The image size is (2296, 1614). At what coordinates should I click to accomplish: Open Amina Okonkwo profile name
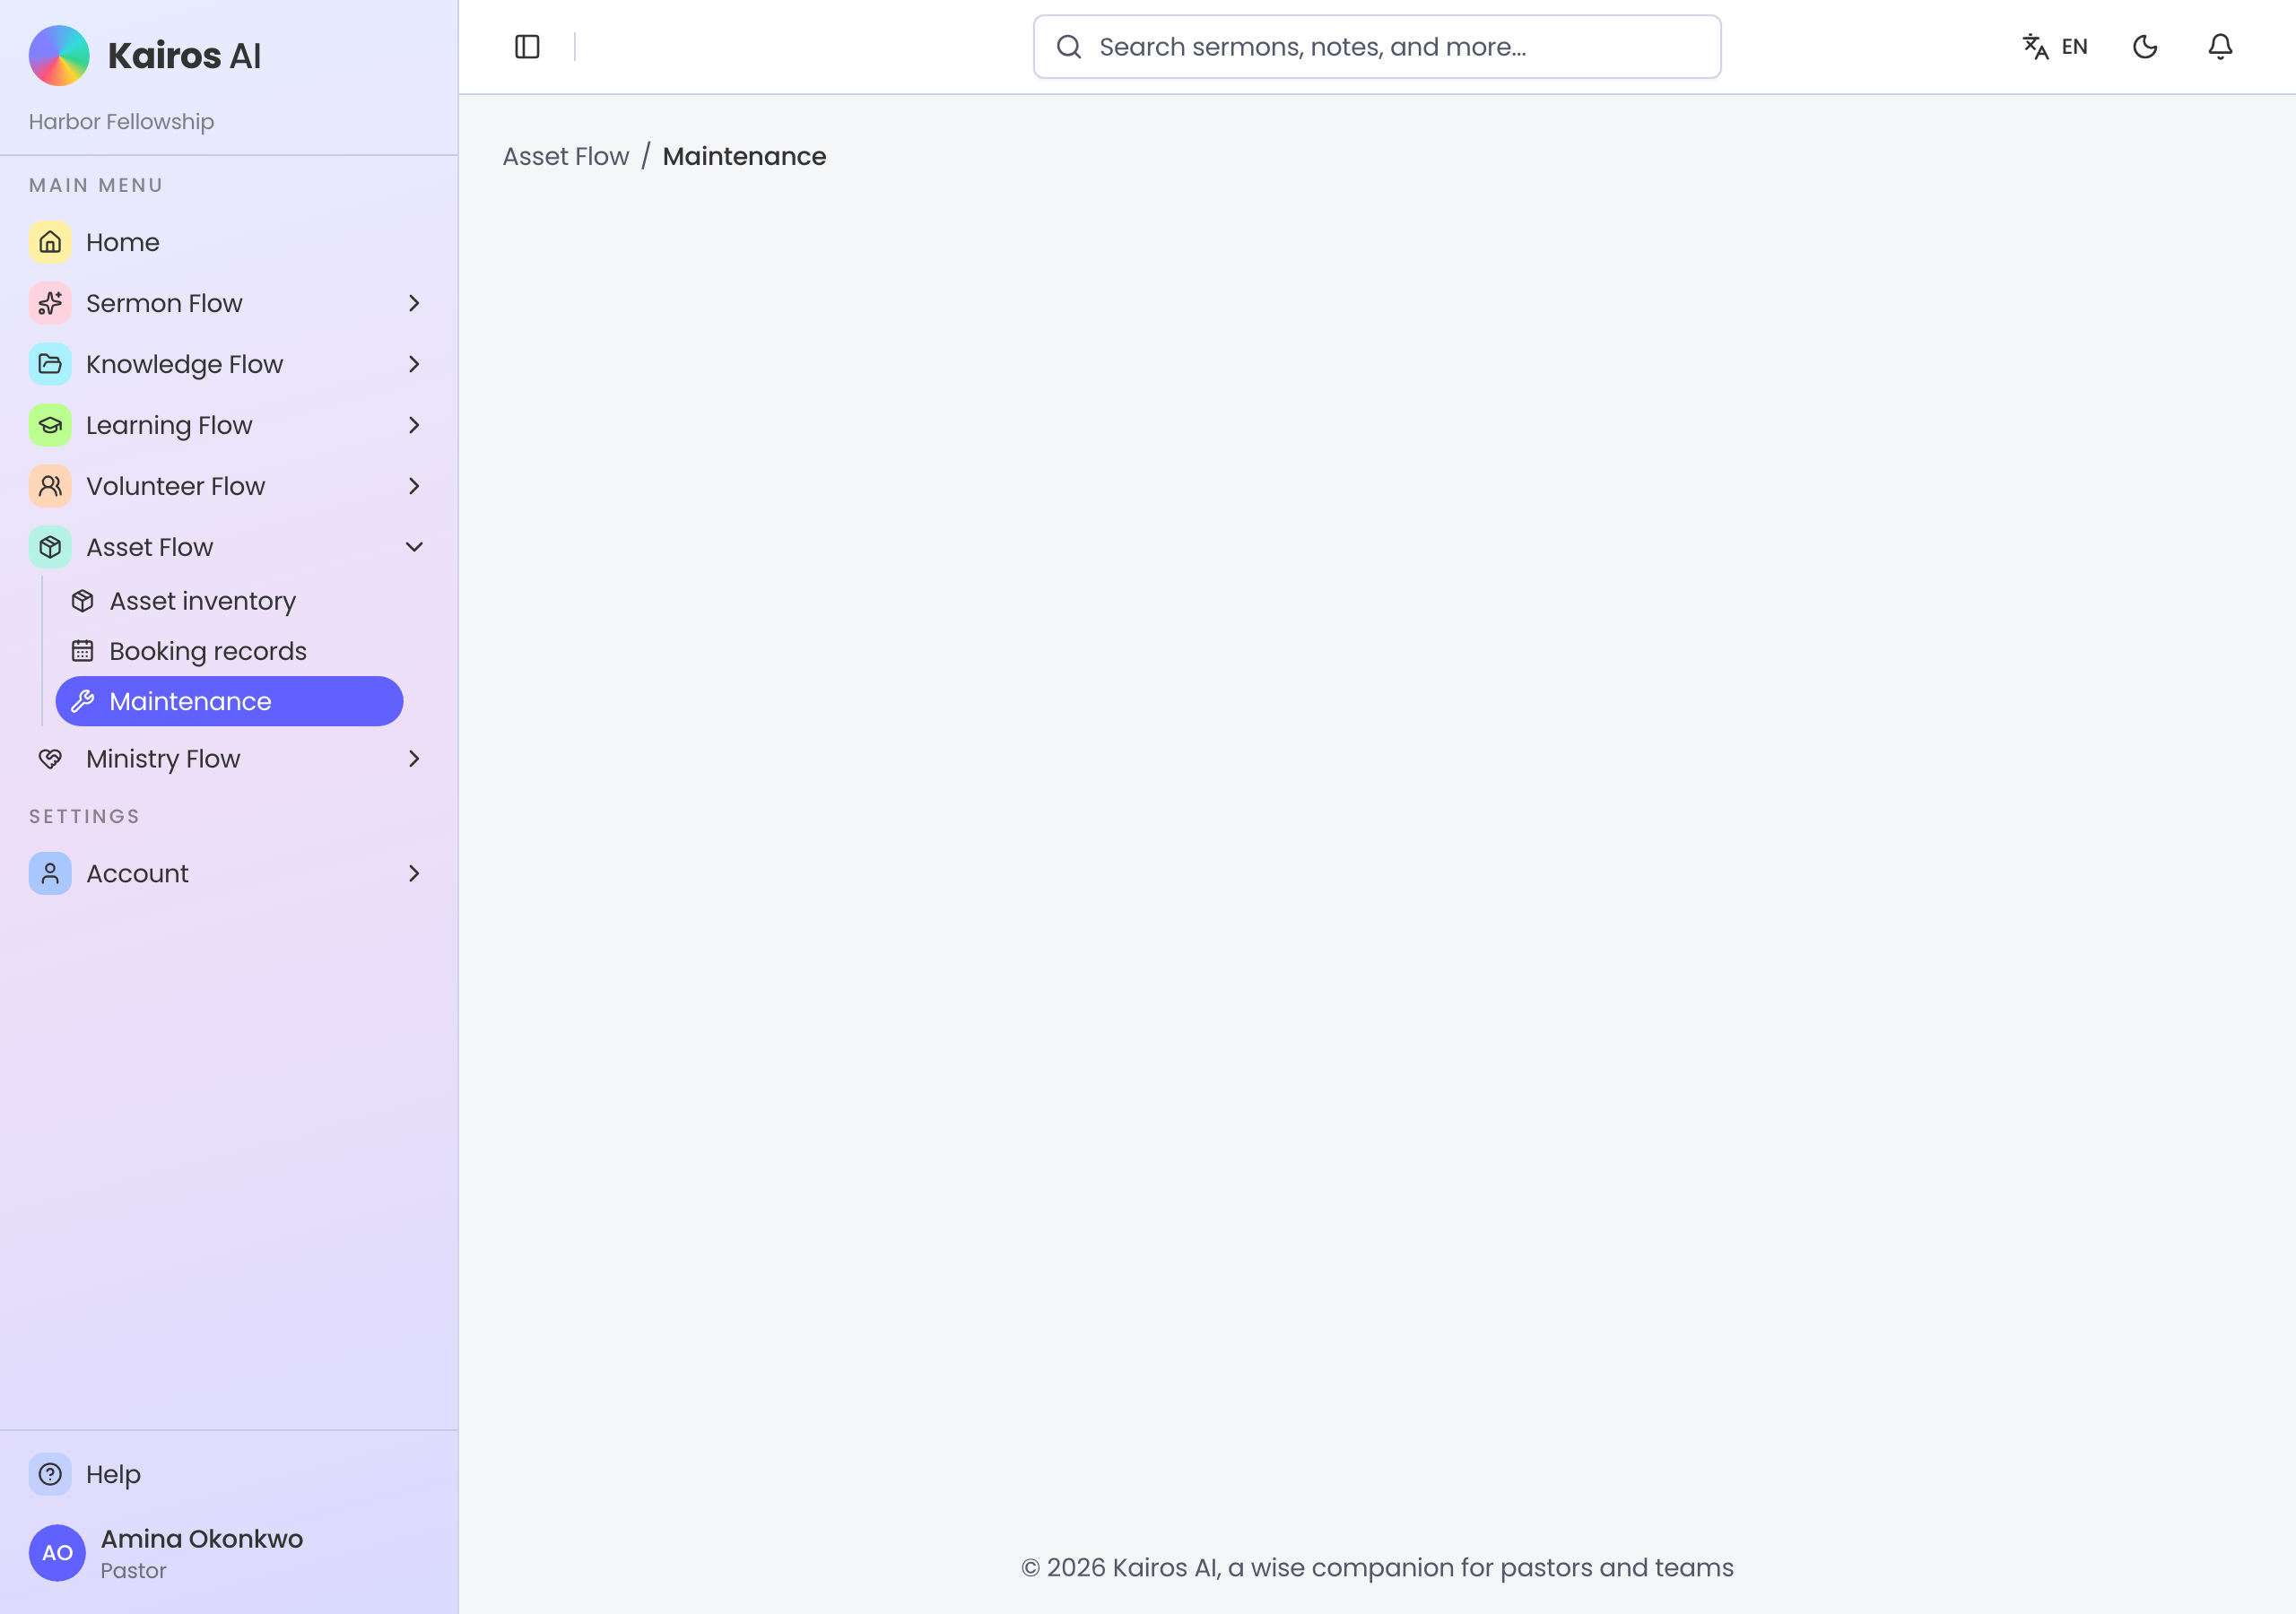click(x=202, y=1538)
